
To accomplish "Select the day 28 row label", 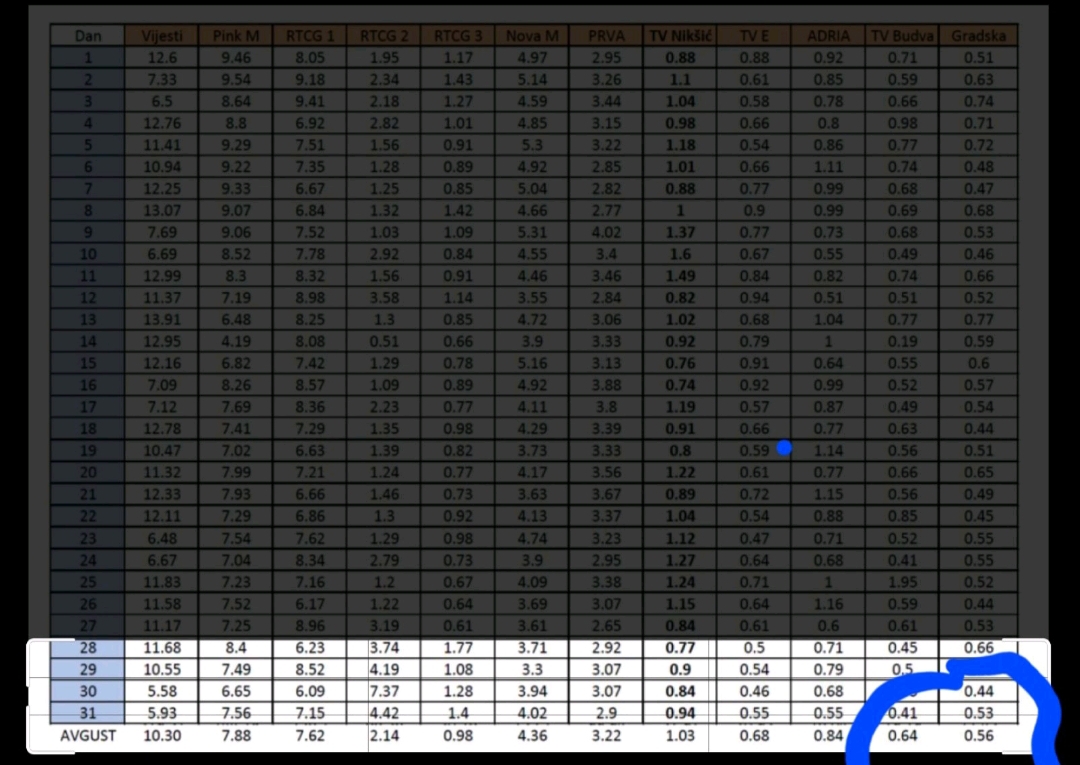I will coord(88,648).
